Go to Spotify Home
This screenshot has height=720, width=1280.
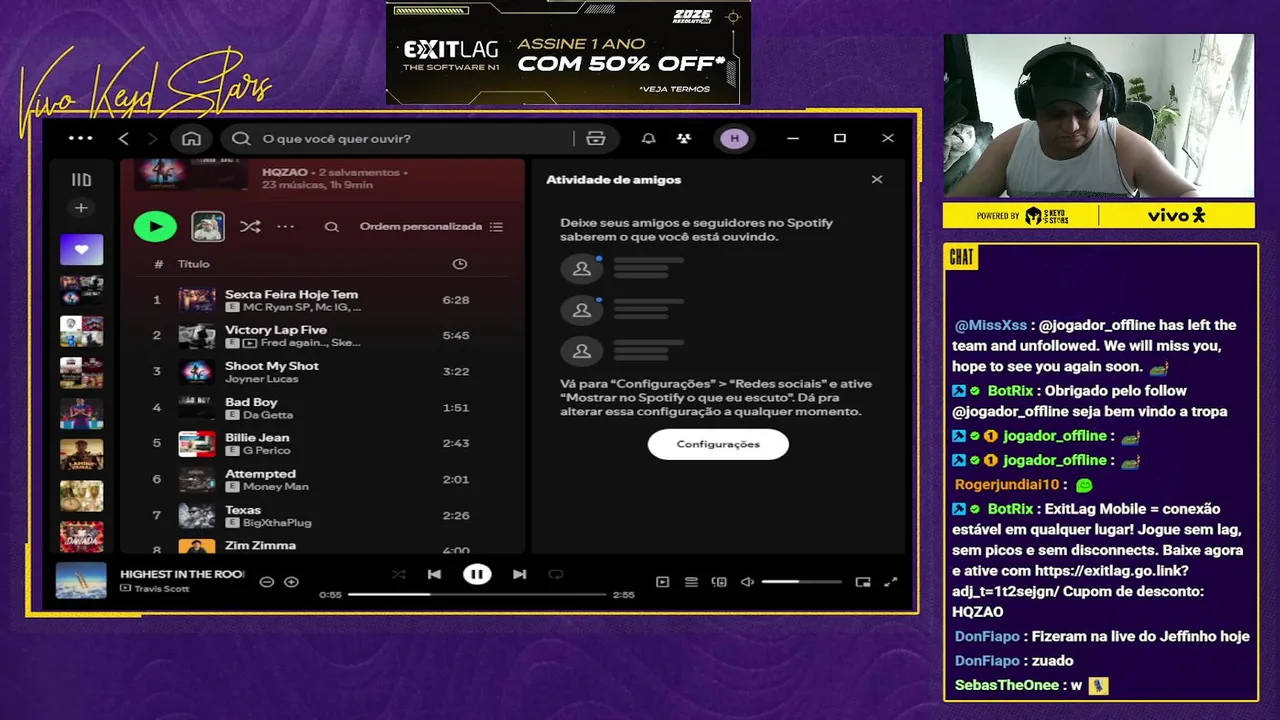coord(192,139)
